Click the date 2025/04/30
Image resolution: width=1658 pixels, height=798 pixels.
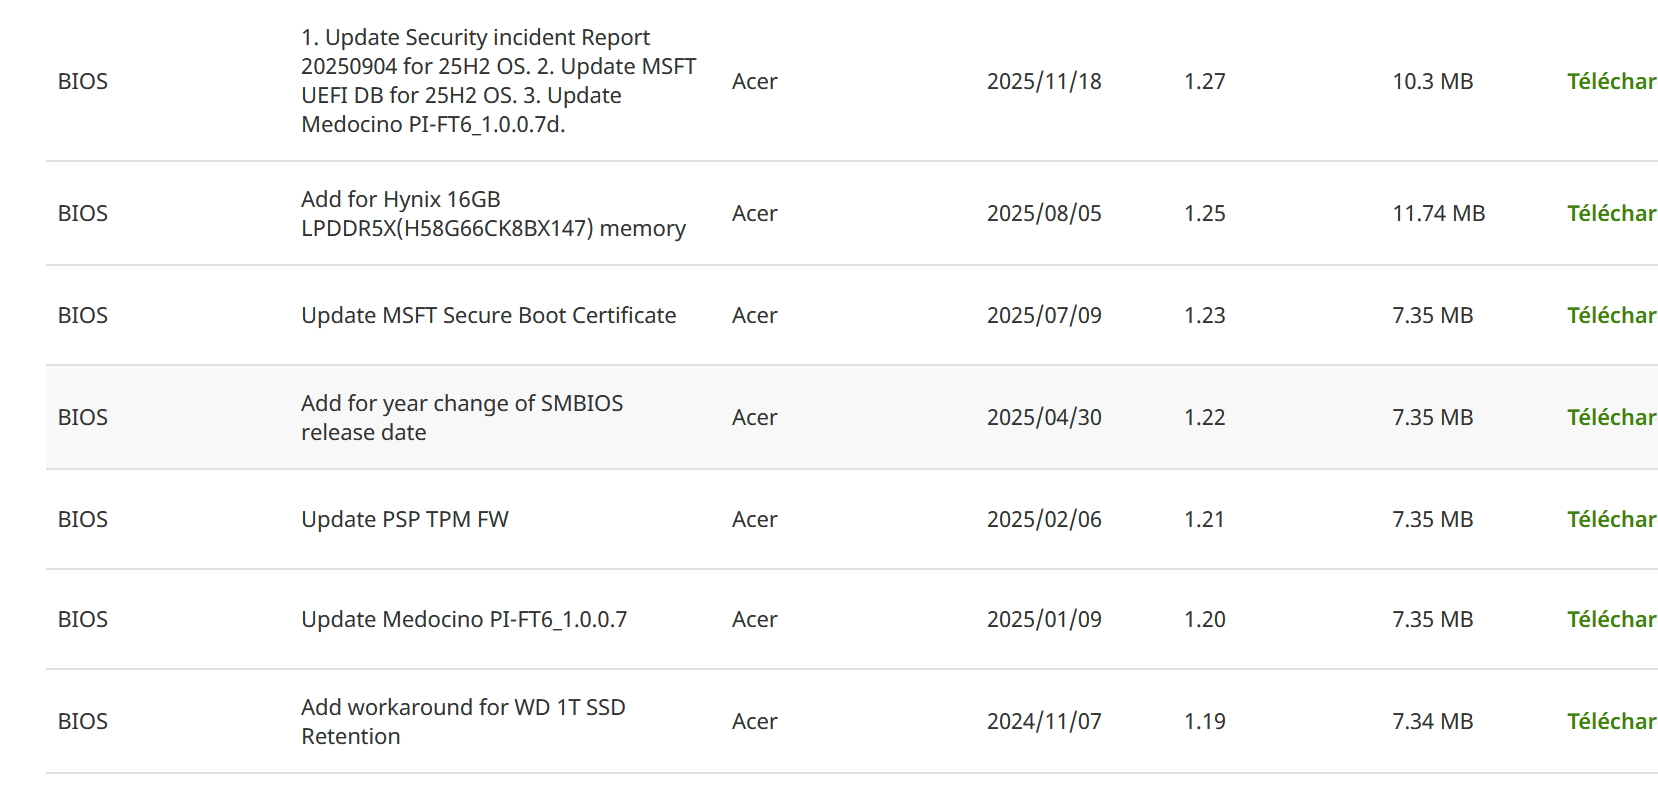tap(1044, 418)
